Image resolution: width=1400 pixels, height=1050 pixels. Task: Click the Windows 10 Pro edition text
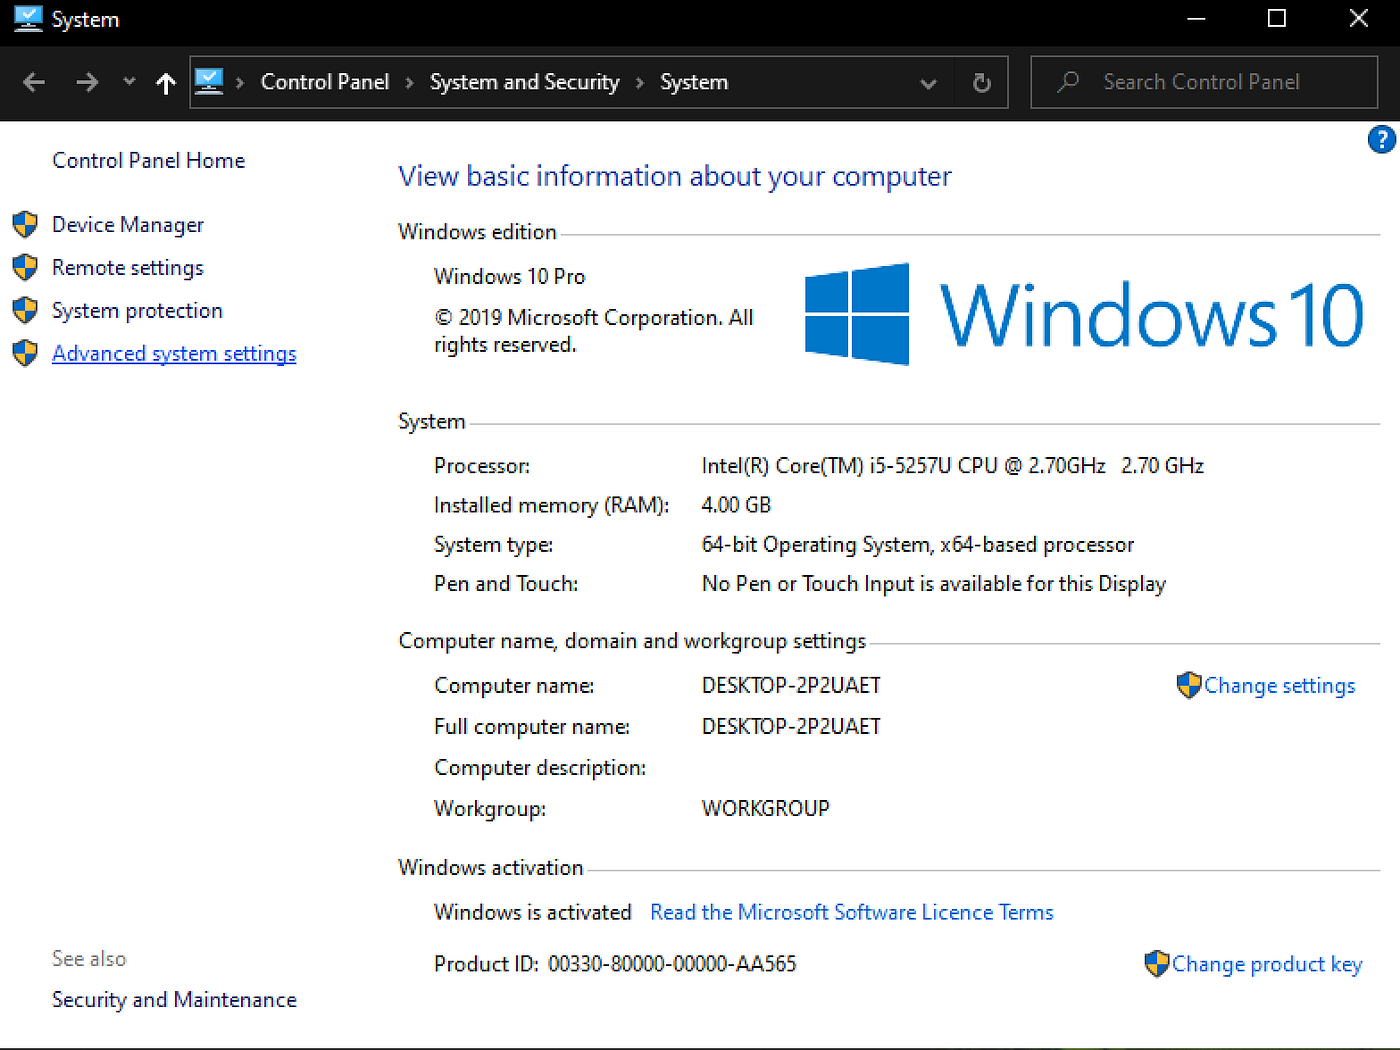[x=509, y=277]
